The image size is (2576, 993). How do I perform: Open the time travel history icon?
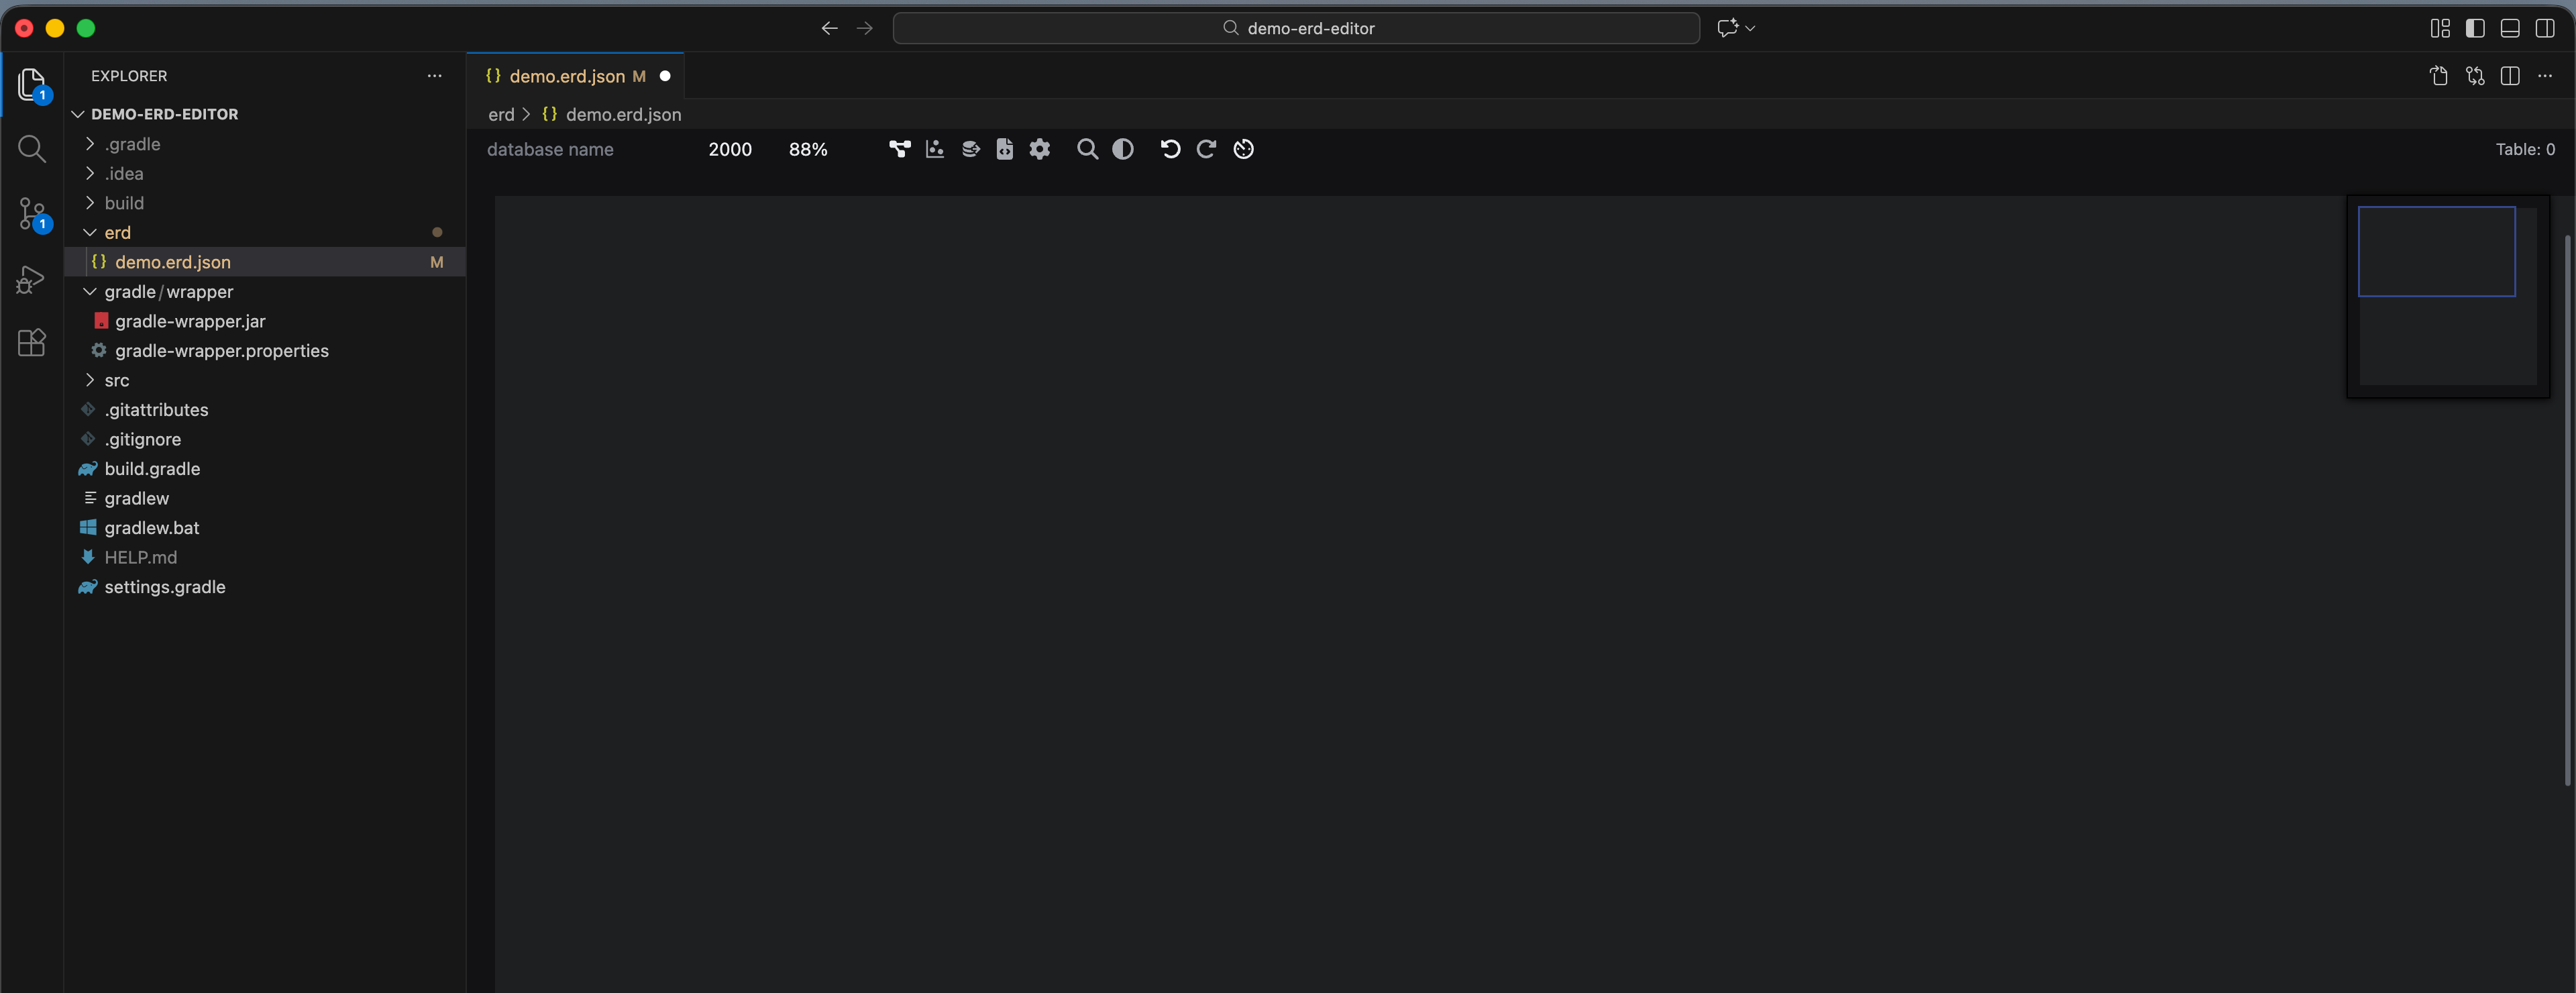point(1243,149)
